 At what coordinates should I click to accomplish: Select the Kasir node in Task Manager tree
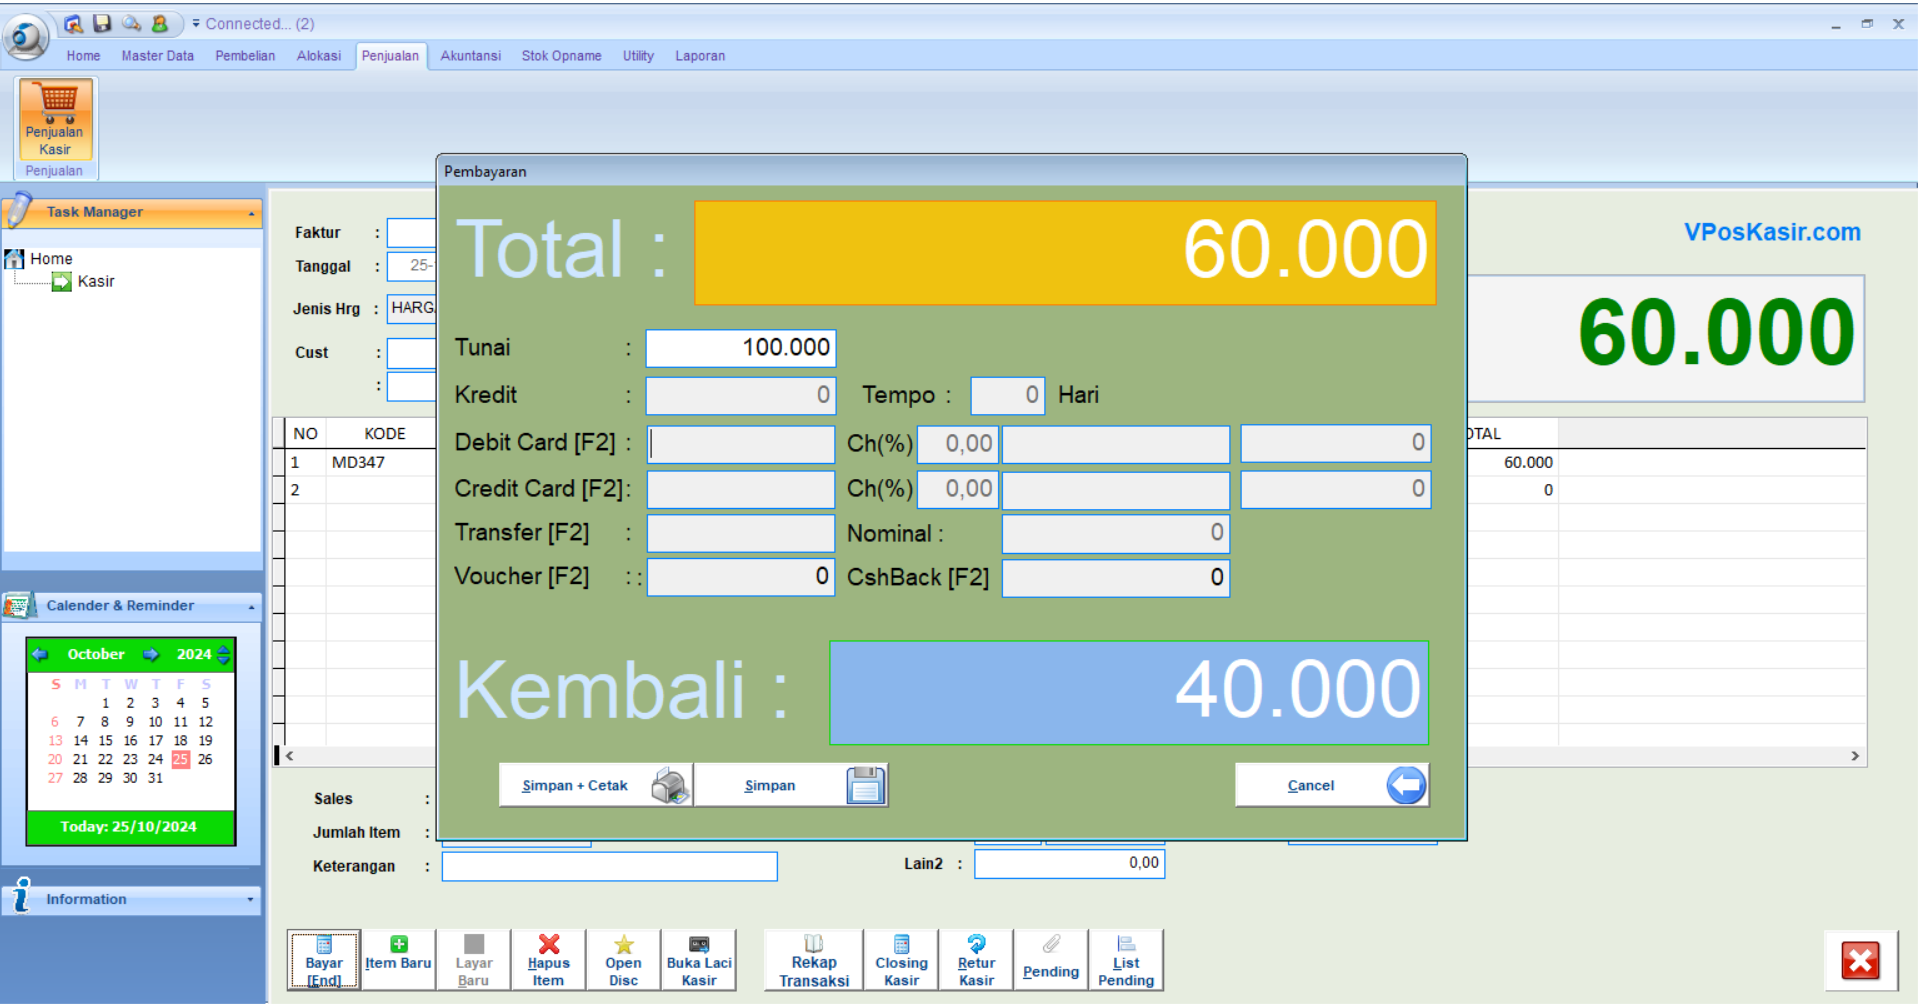(x=96, y=282)
